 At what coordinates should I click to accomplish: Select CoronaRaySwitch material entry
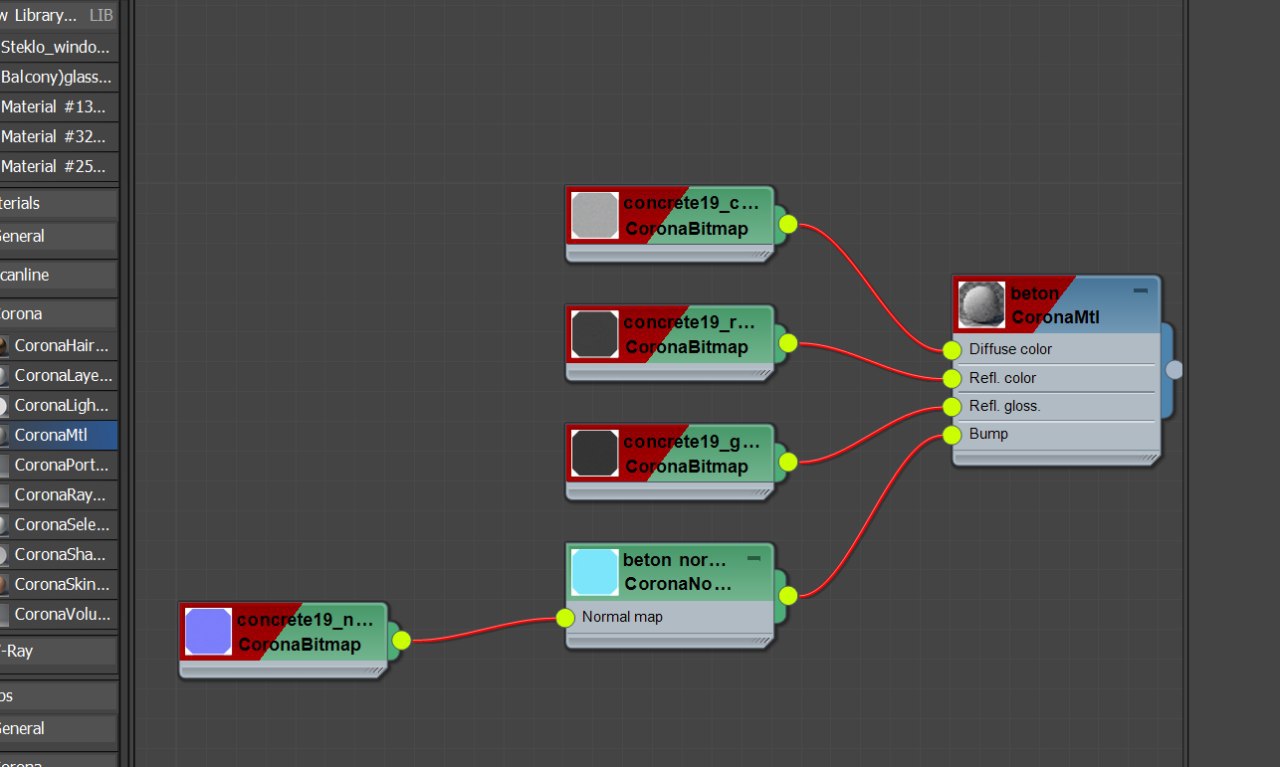click(58, 495)
